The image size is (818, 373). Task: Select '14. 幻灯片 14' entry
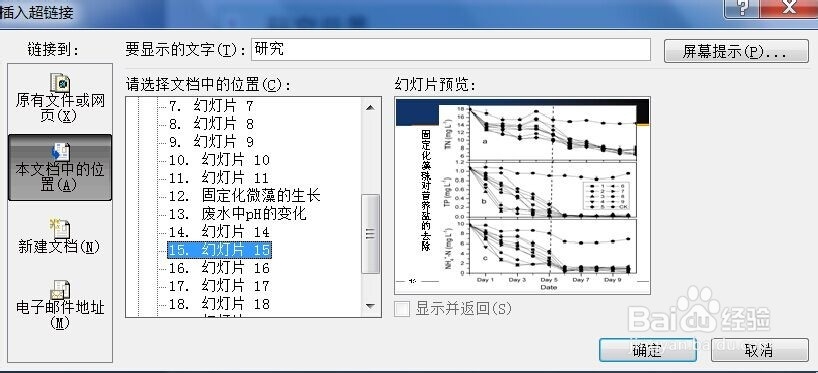coord(219,232)
